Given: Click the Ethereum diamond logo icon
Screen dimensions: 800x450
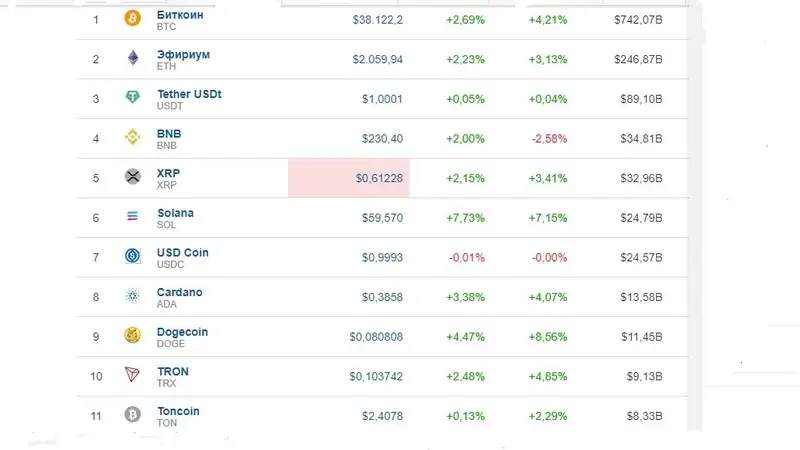Looking at the screenshot, I should coord(132,59).
